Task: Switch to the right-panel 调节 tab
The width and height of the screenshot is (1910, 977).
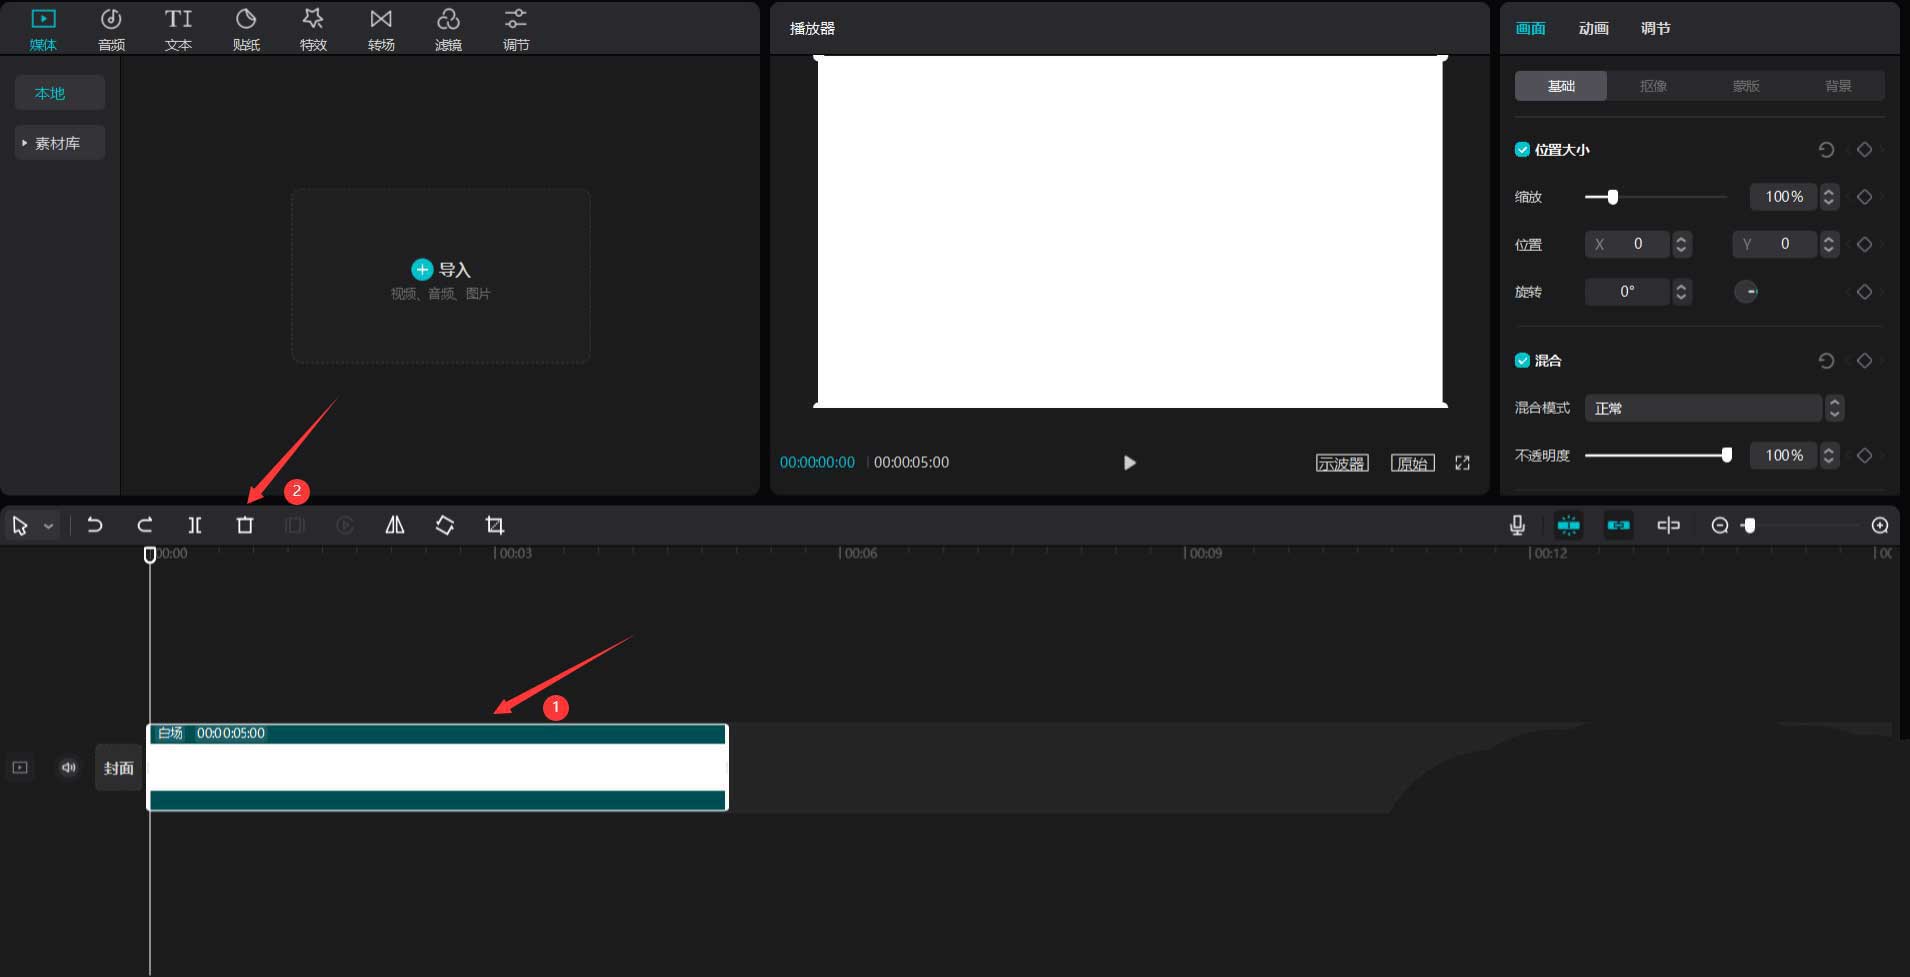Action: pos(1656,28)
